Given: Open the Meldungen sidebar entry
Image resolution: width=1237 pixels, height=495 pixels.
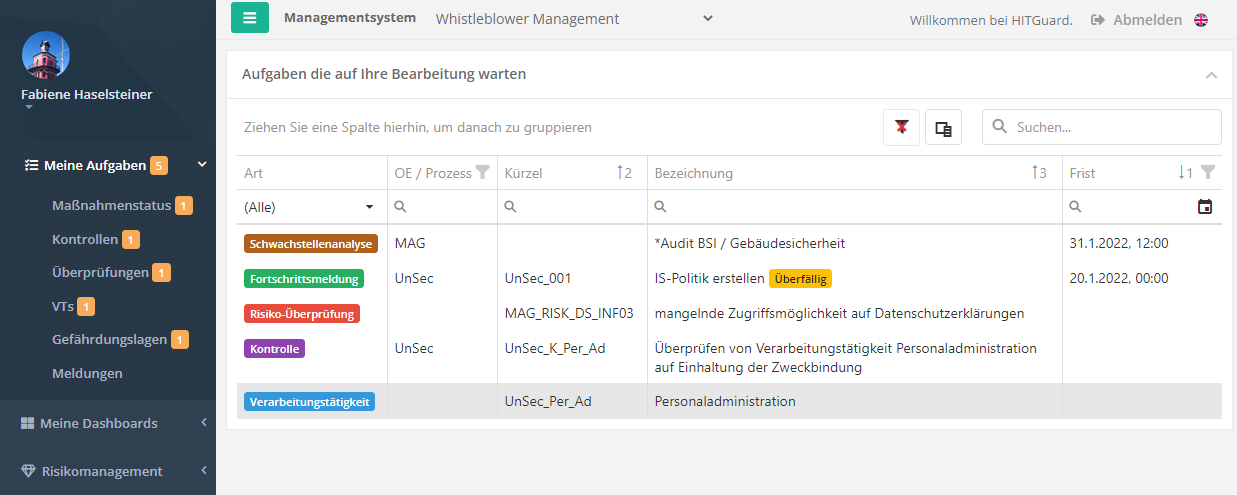Looking at the screenshot, I should (87, 373).
